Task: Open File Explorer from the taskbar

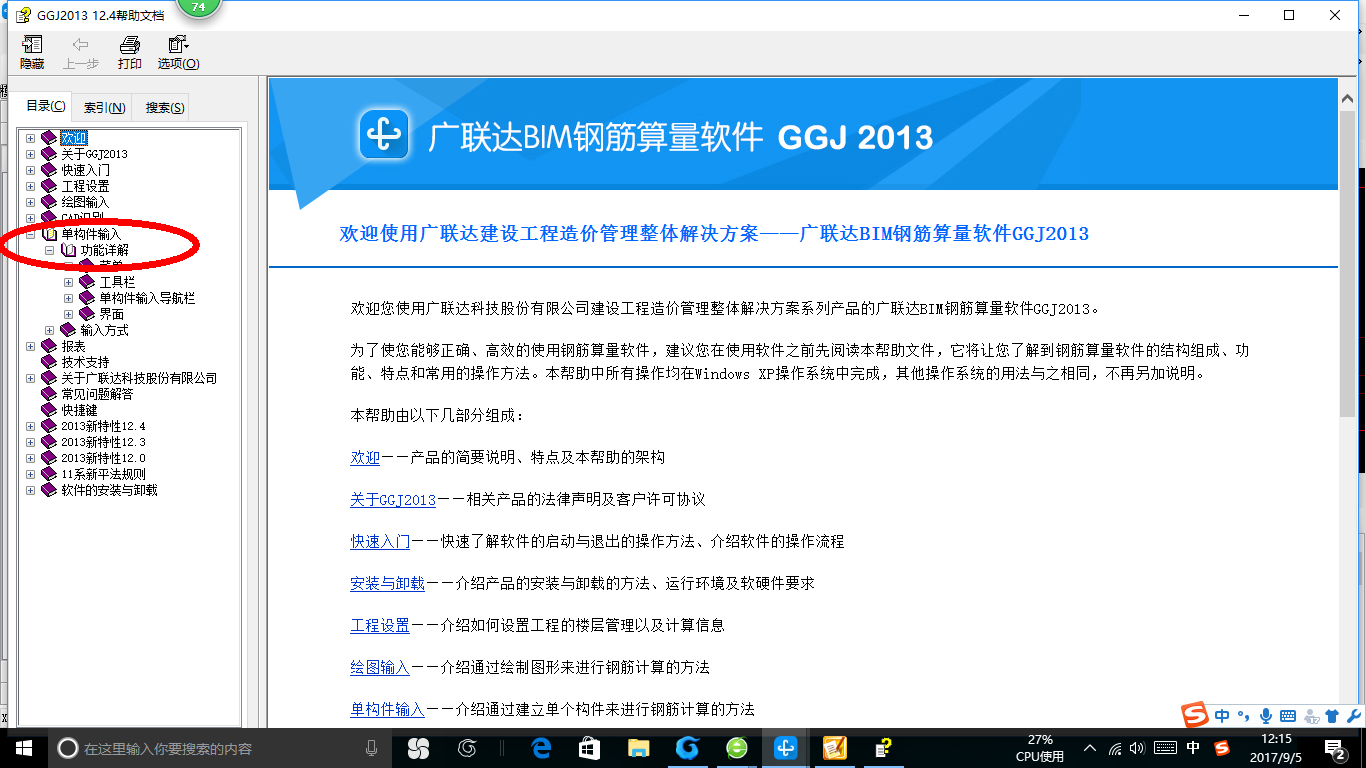Action: 638,748
